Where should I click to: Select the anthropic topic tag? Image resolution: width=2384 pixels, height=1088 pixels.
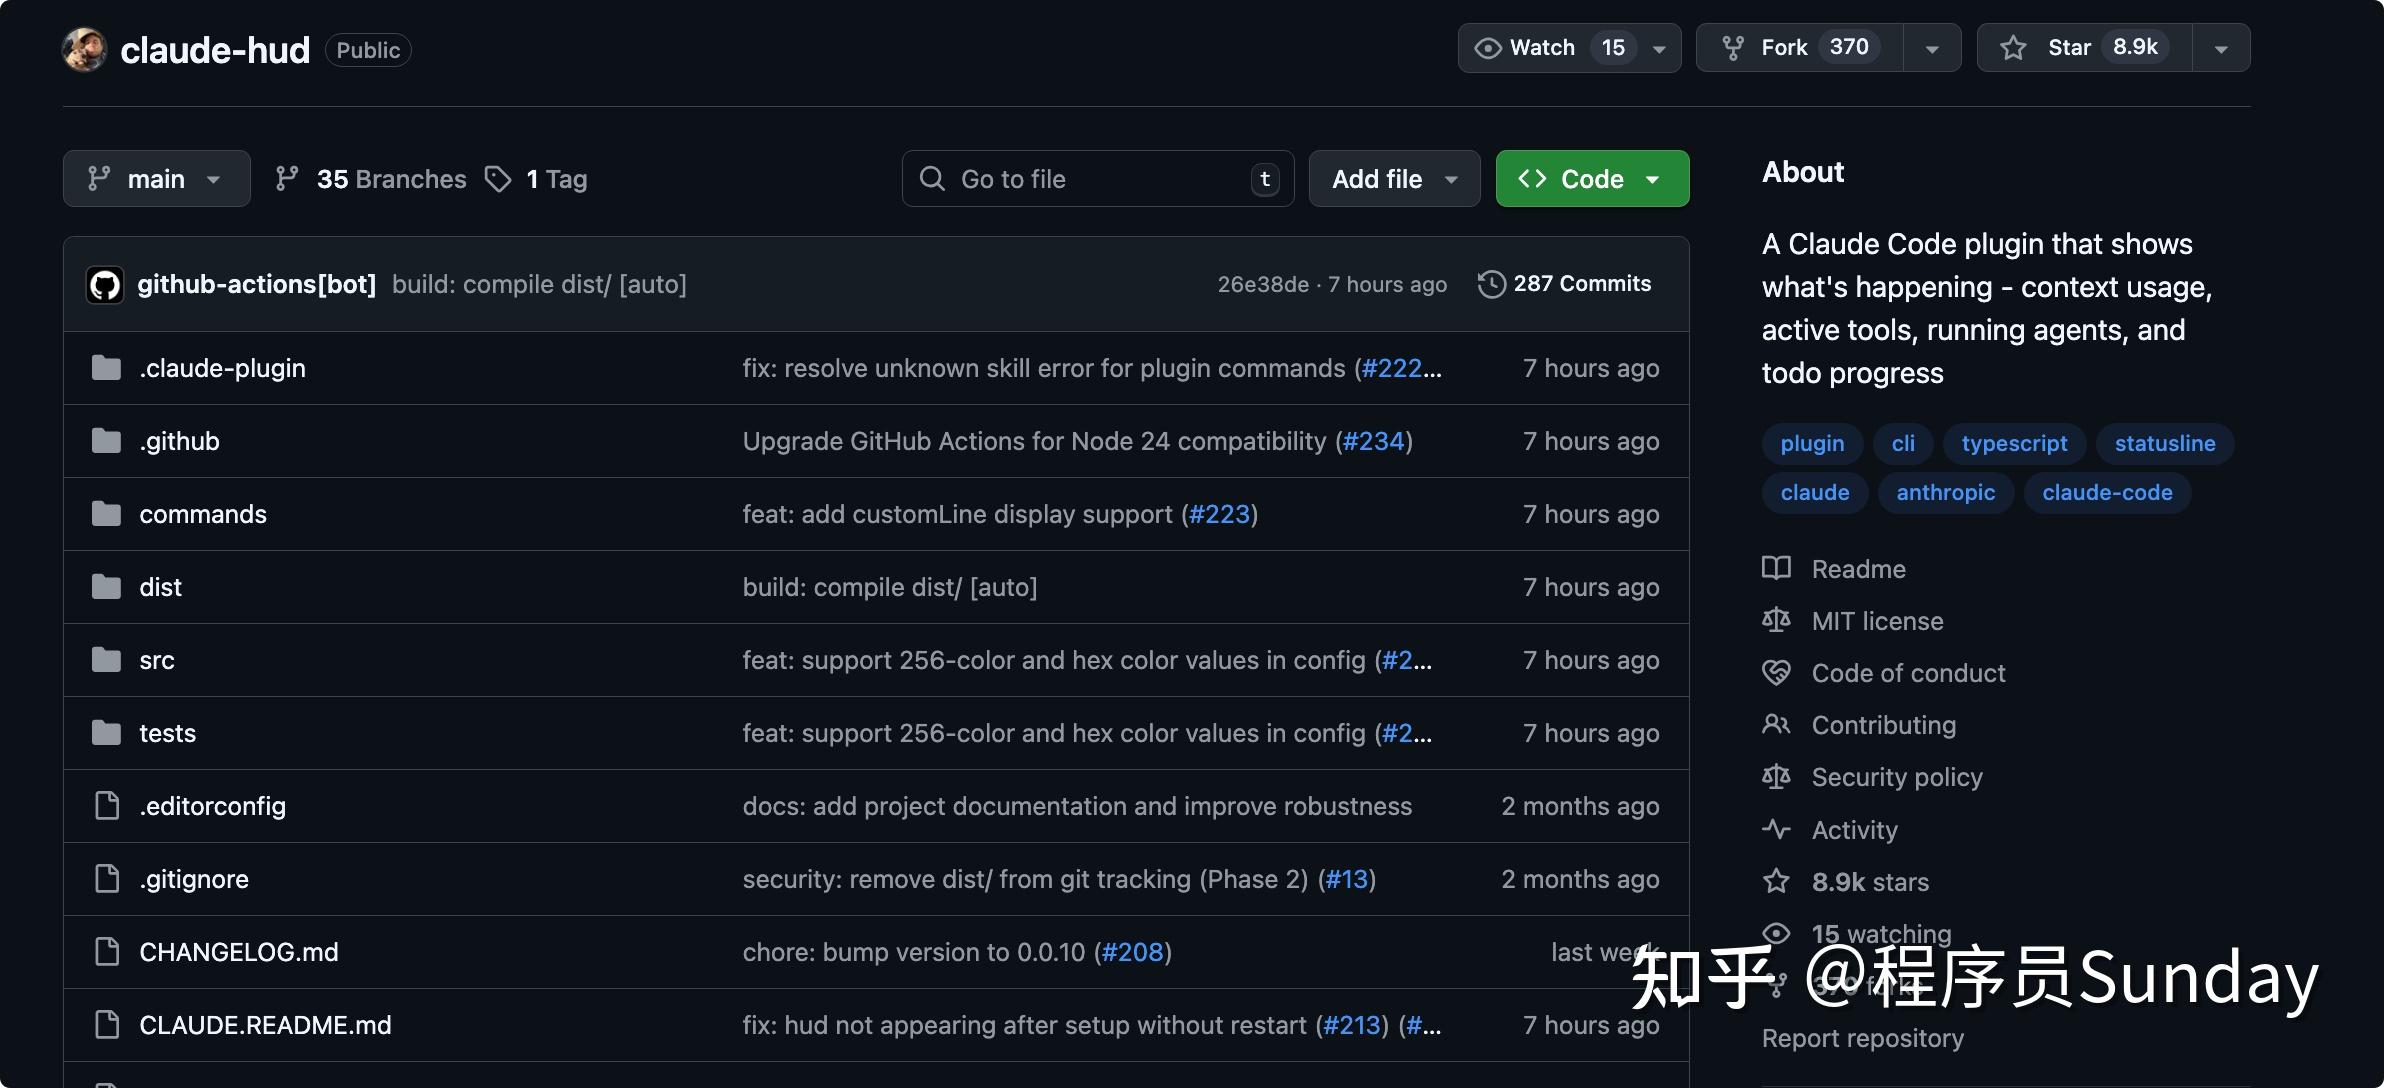1945,492
